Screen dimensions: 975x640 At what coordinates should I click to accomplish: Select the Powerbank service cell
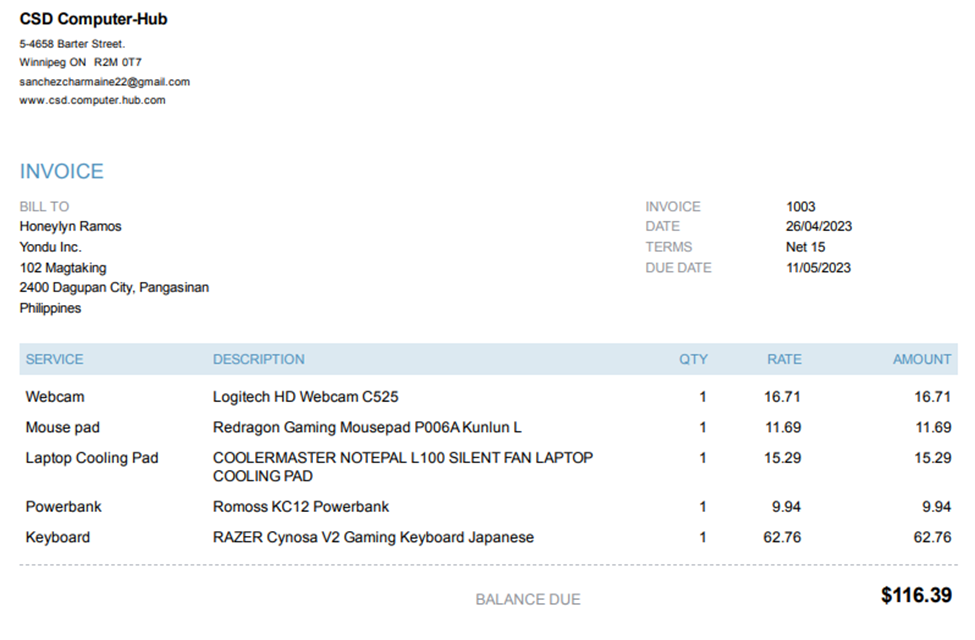point(63,507)
